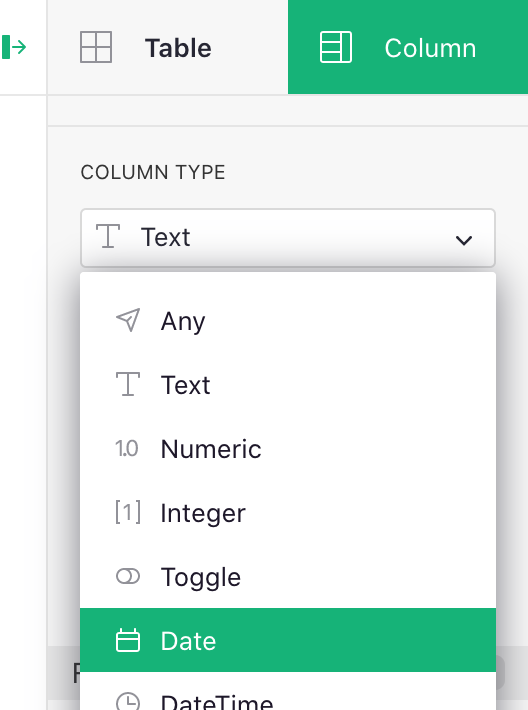This screenshot has width=528, height=710.
Task: Click the clock icon beside DateTime
Action: (x=128, y=702)
